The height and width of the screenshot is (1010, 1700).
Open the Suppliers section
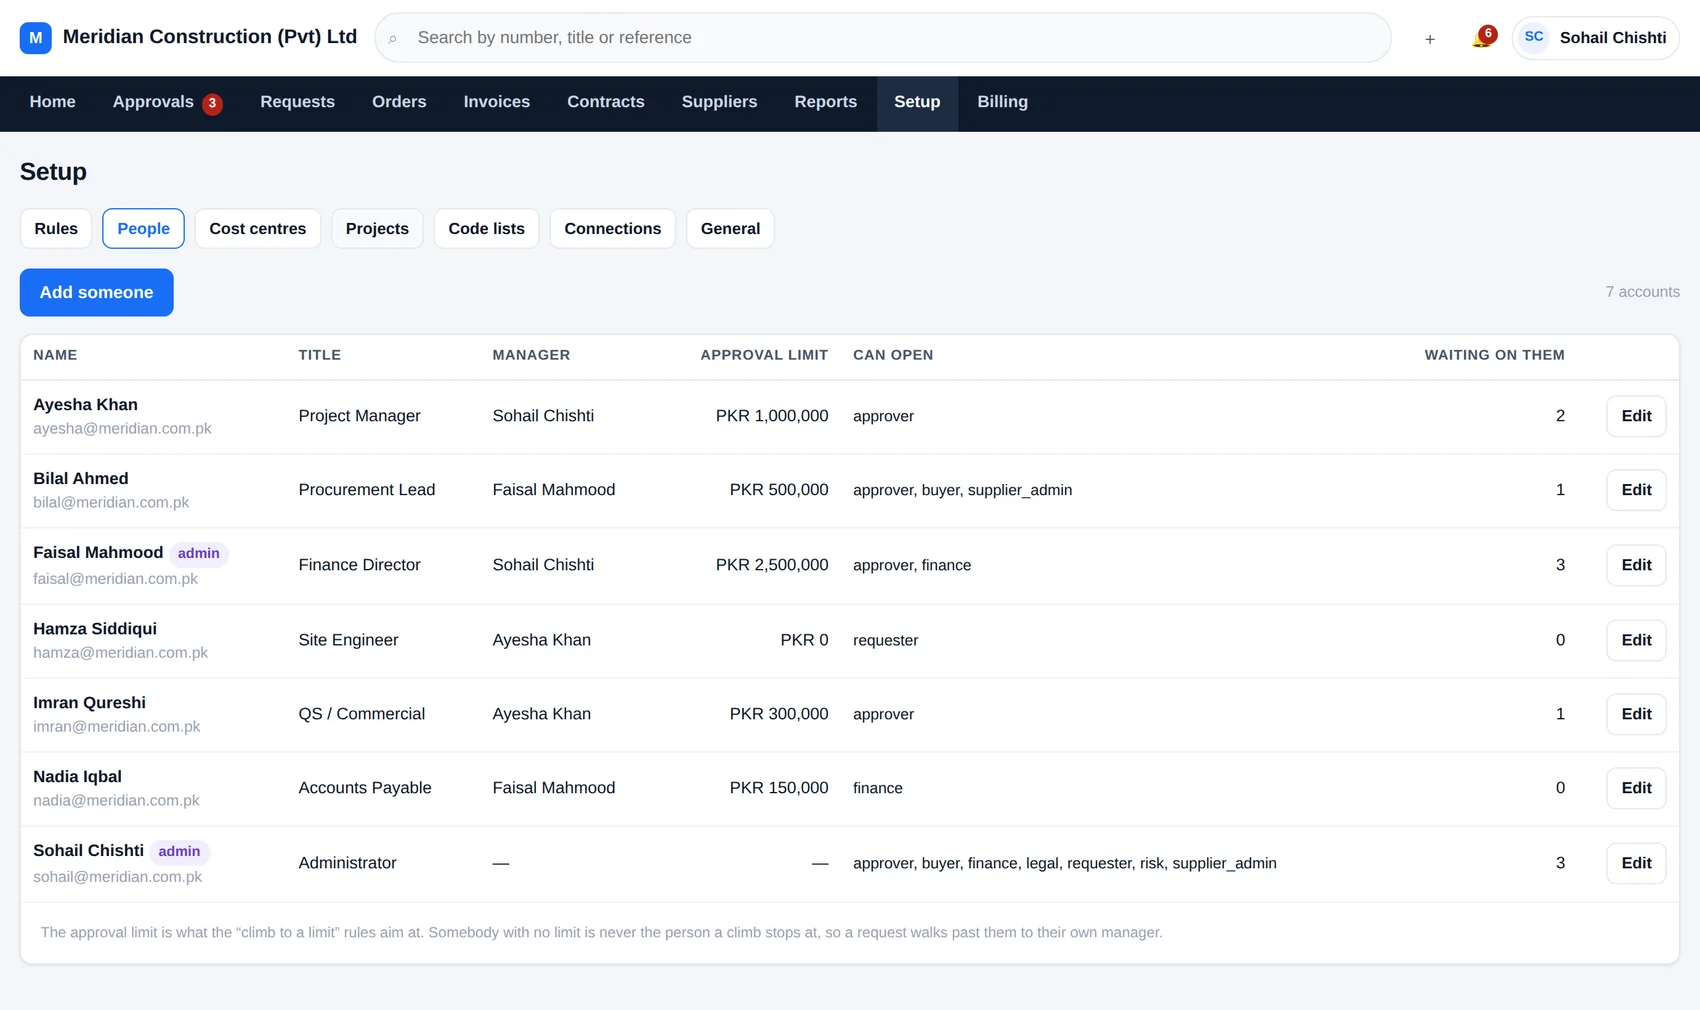720,102
